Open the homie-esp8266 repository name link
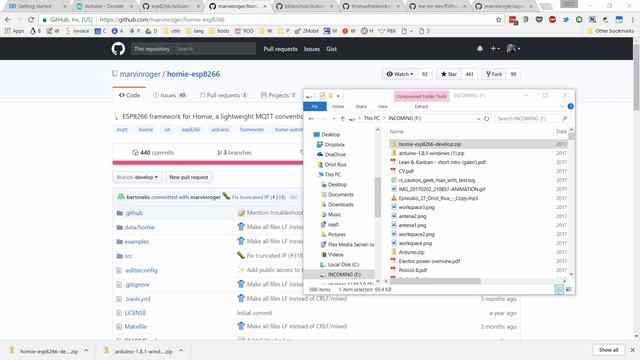This screenshot has width=640, height=360. point(193,74)
